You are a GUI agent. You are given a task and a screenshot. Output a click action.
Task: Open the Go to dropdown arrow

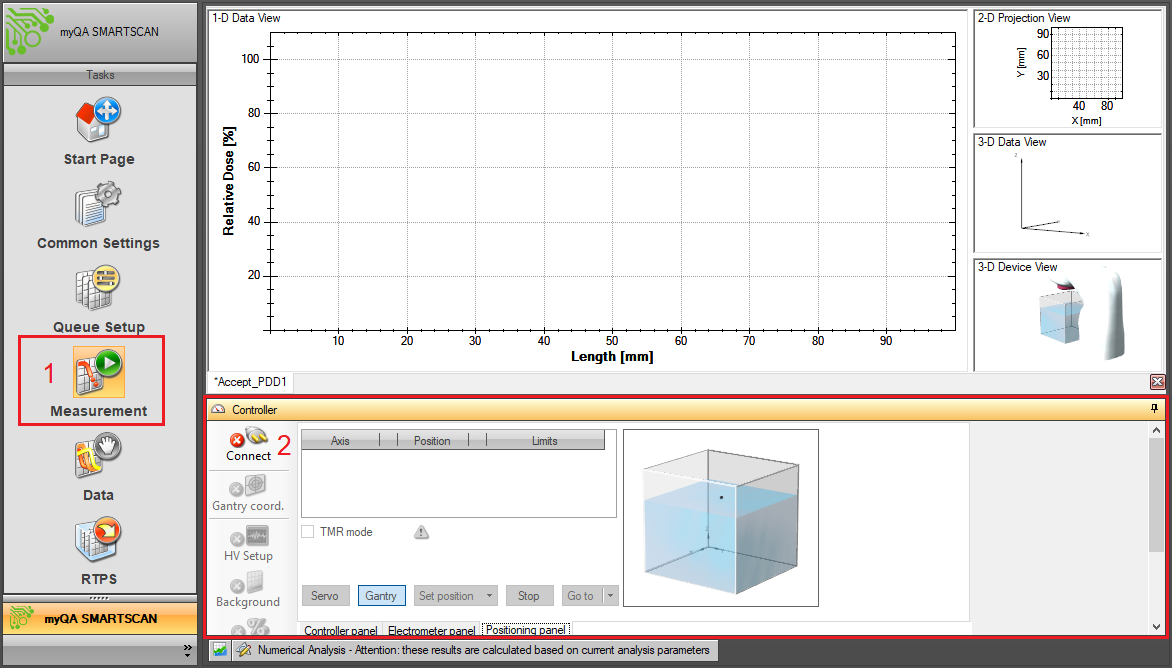click(611, 596)
